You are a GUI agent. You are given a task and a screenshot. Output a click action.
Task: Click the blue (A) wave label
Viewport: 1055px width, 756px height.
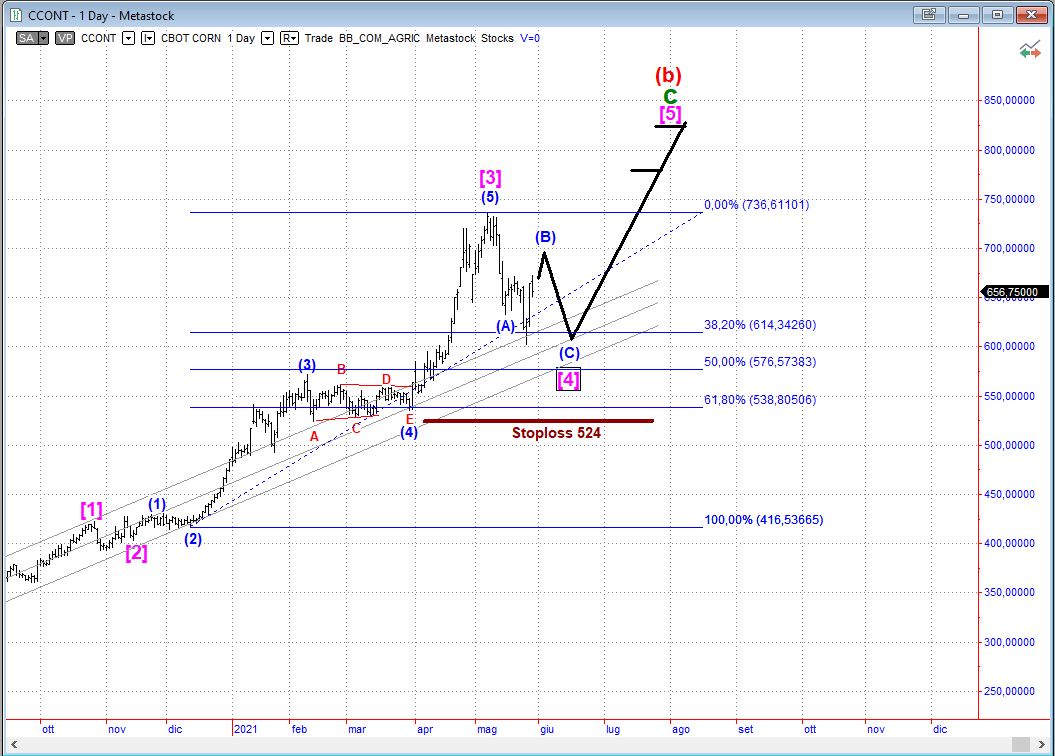pyautogui.click(x=505, y=326)
